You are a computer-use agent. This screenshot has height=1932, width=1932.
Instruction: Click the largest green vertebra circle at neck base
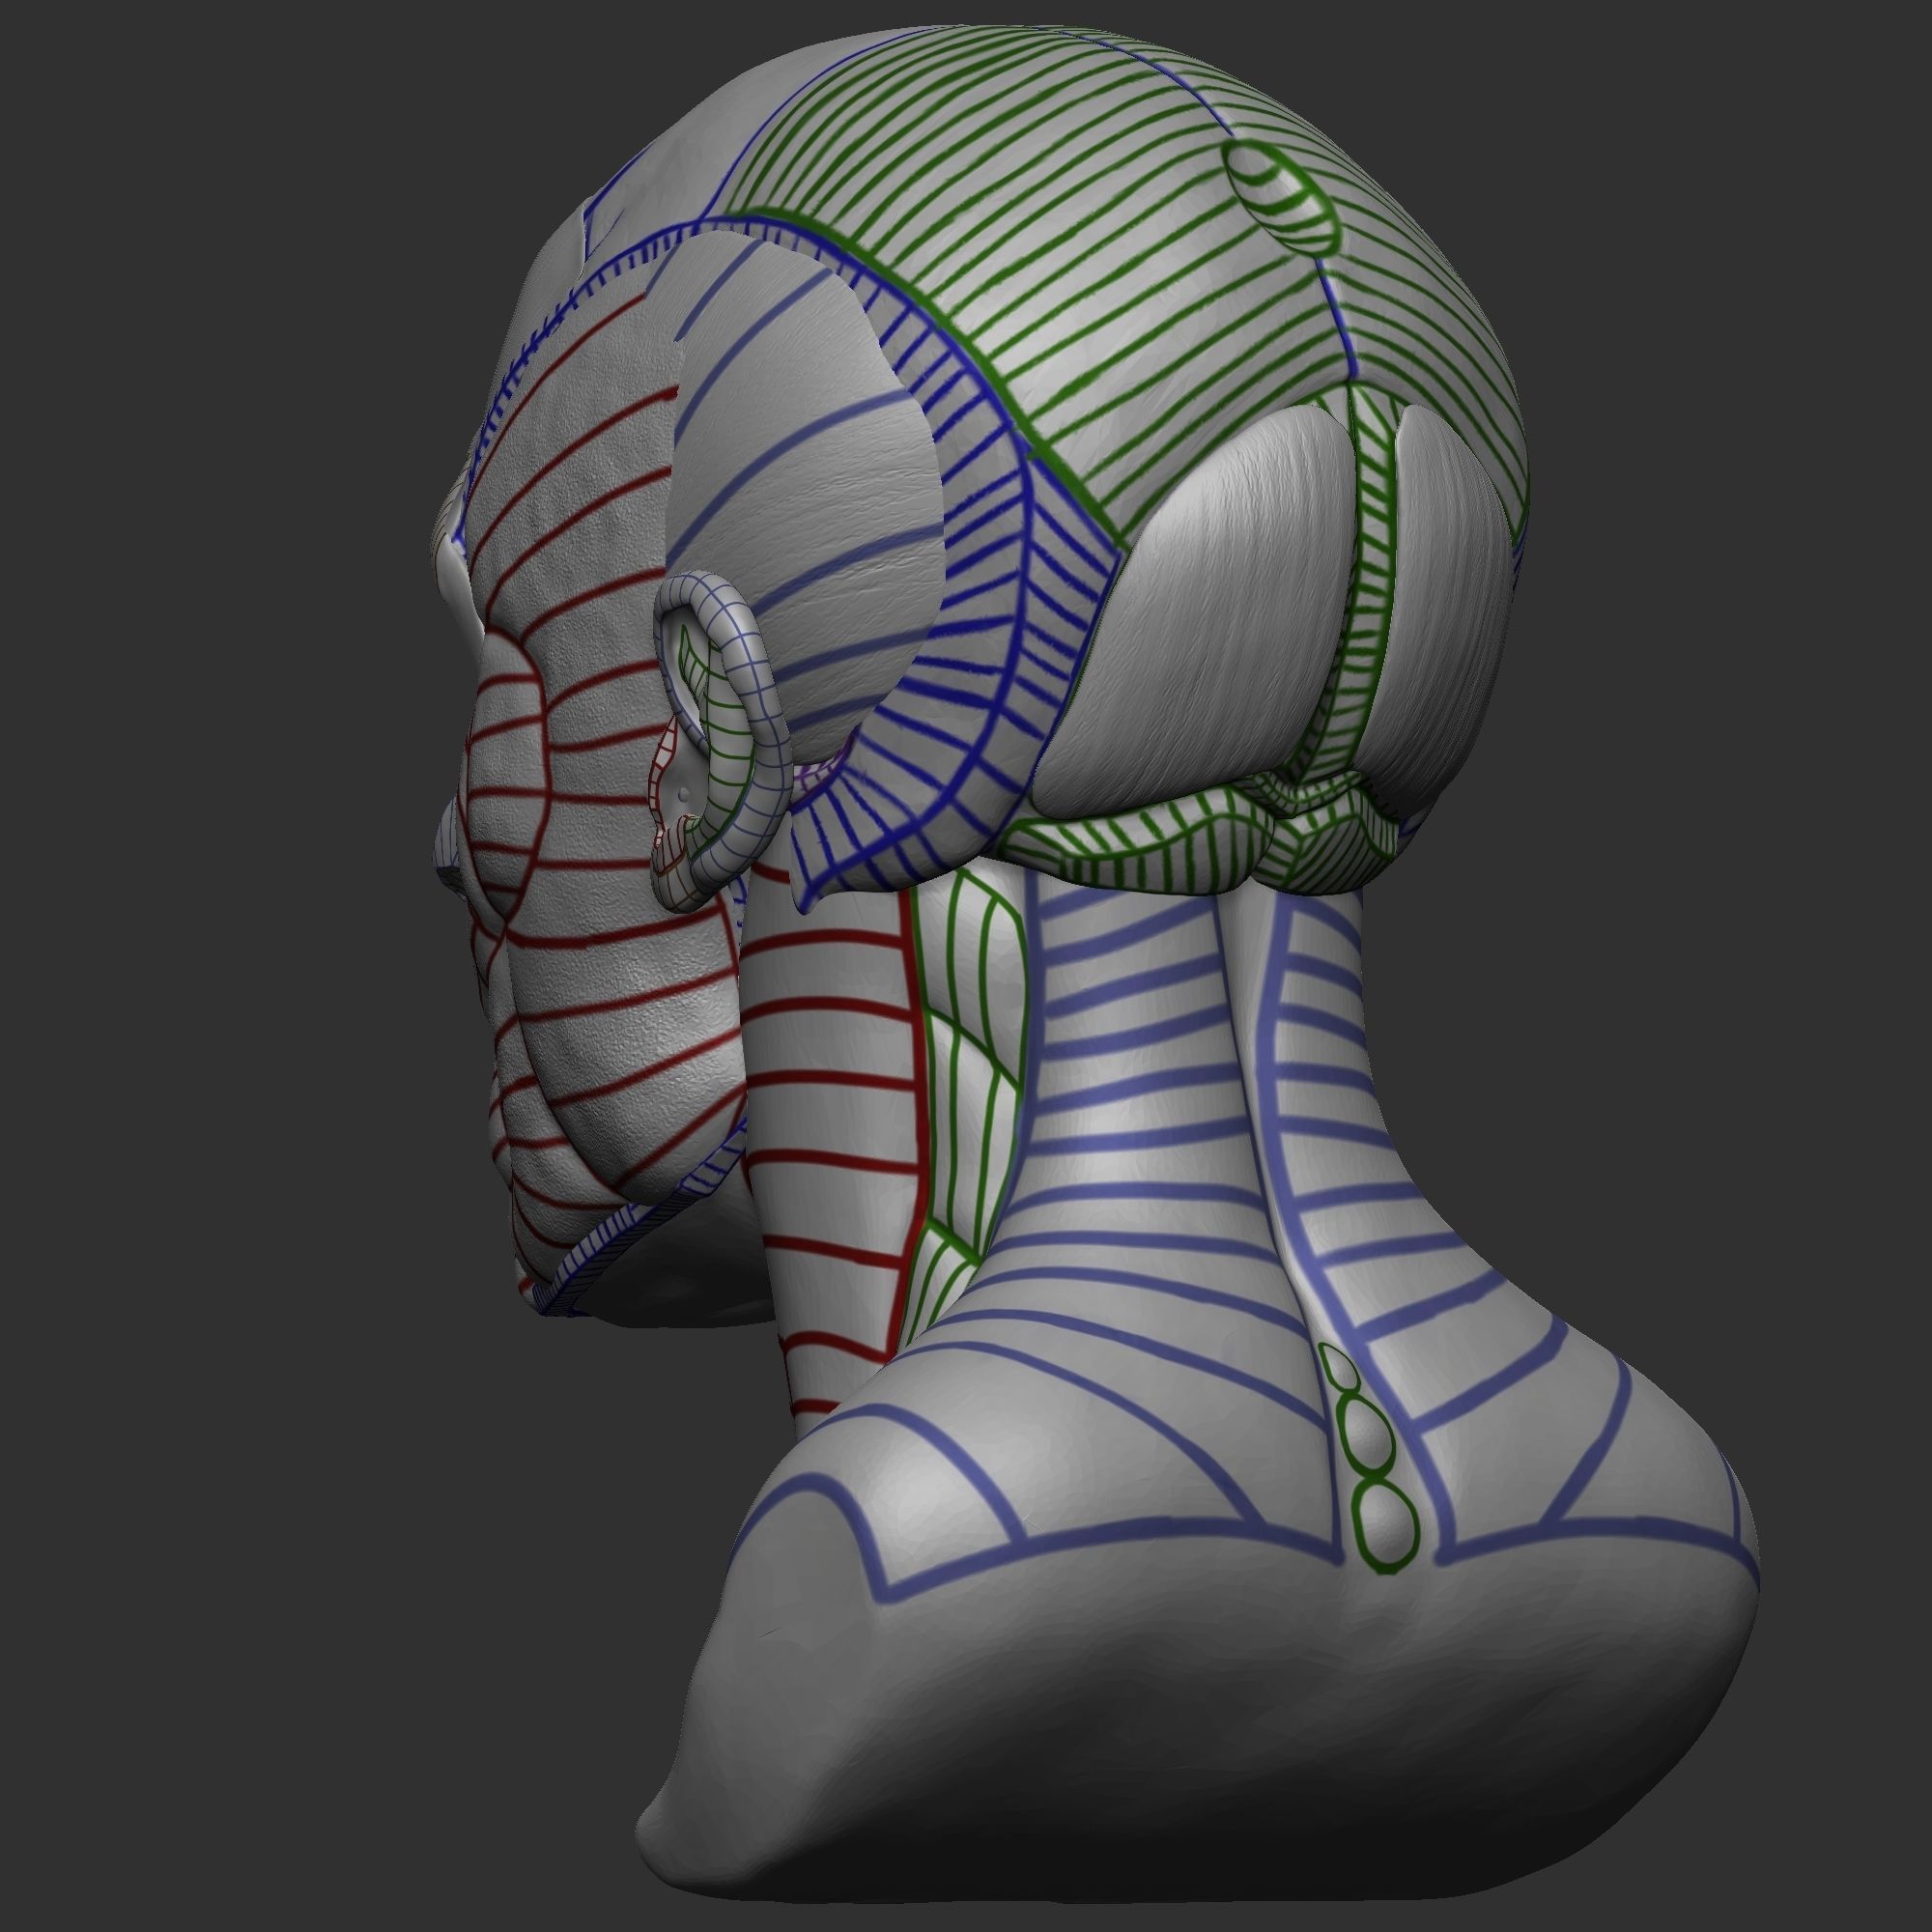coord(1385,1524)
